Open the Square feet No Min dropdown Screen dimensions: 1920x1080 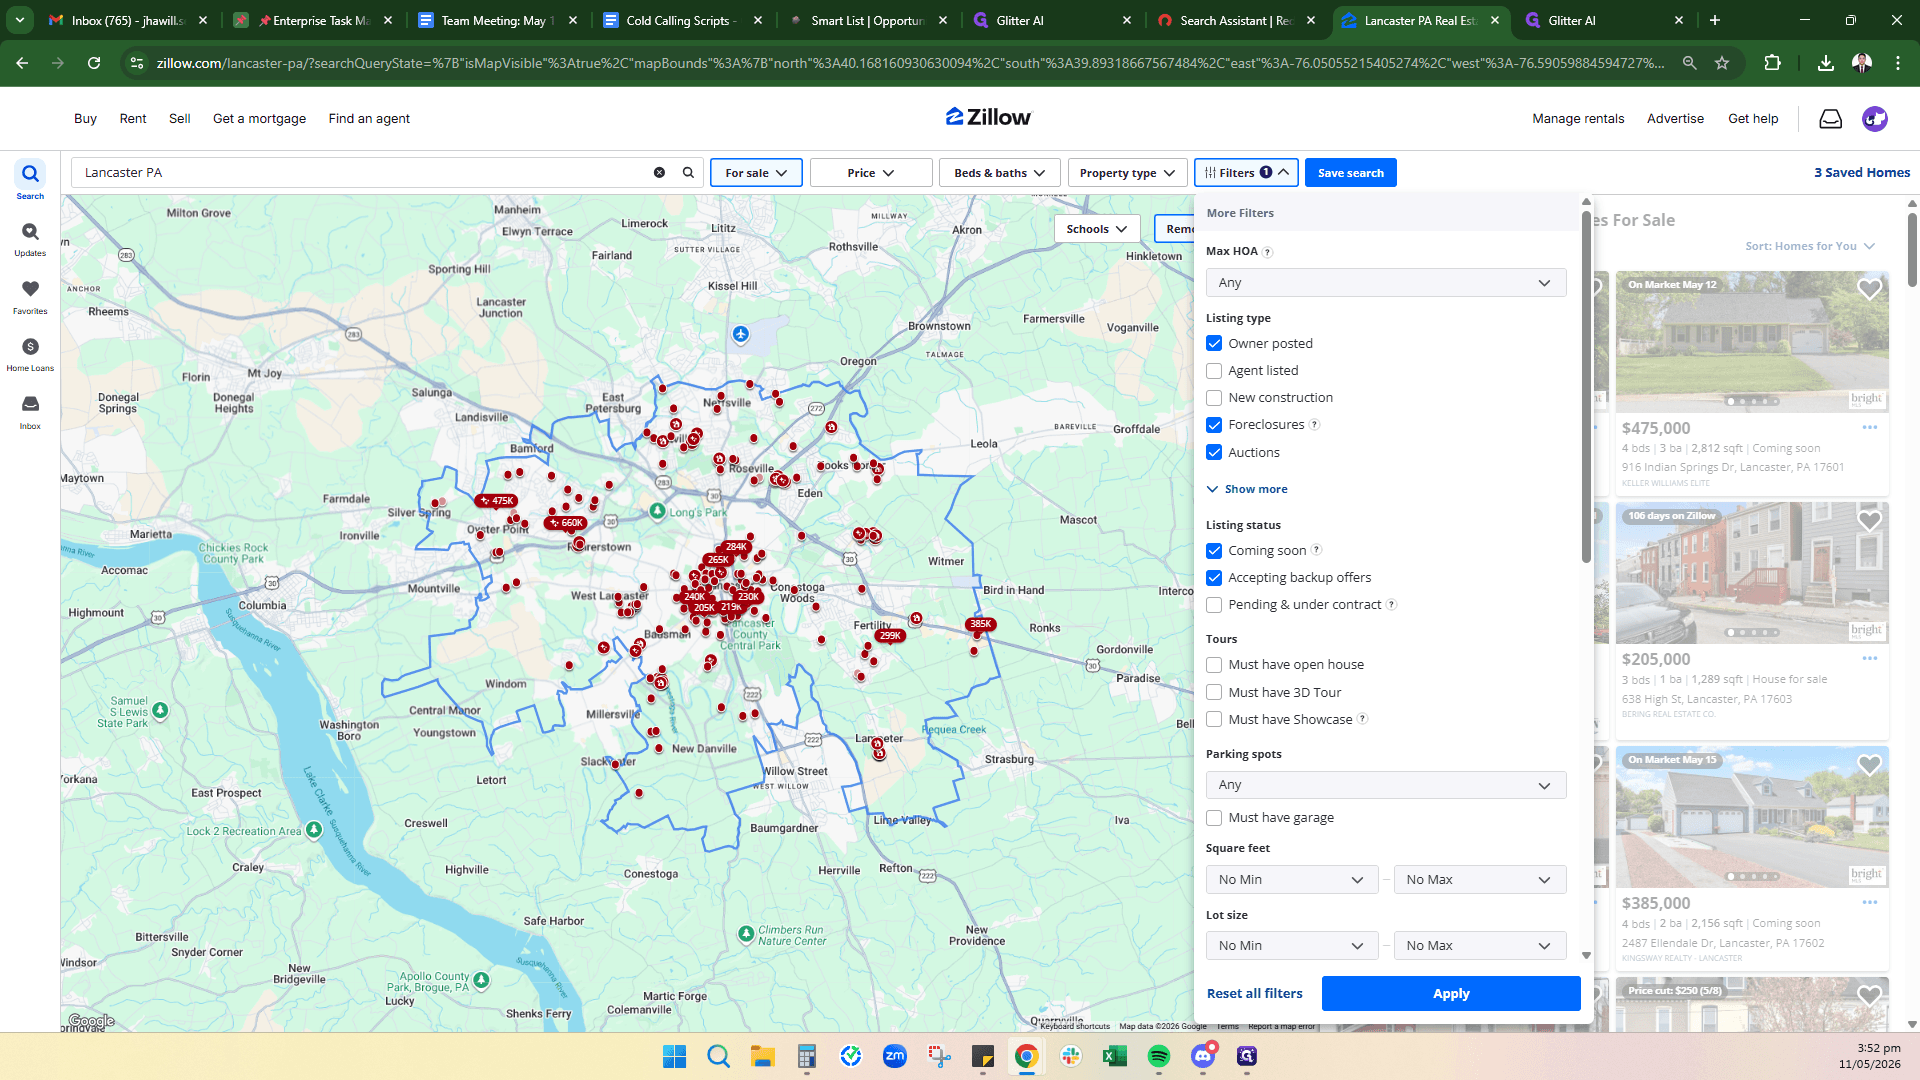(1291, 880)
